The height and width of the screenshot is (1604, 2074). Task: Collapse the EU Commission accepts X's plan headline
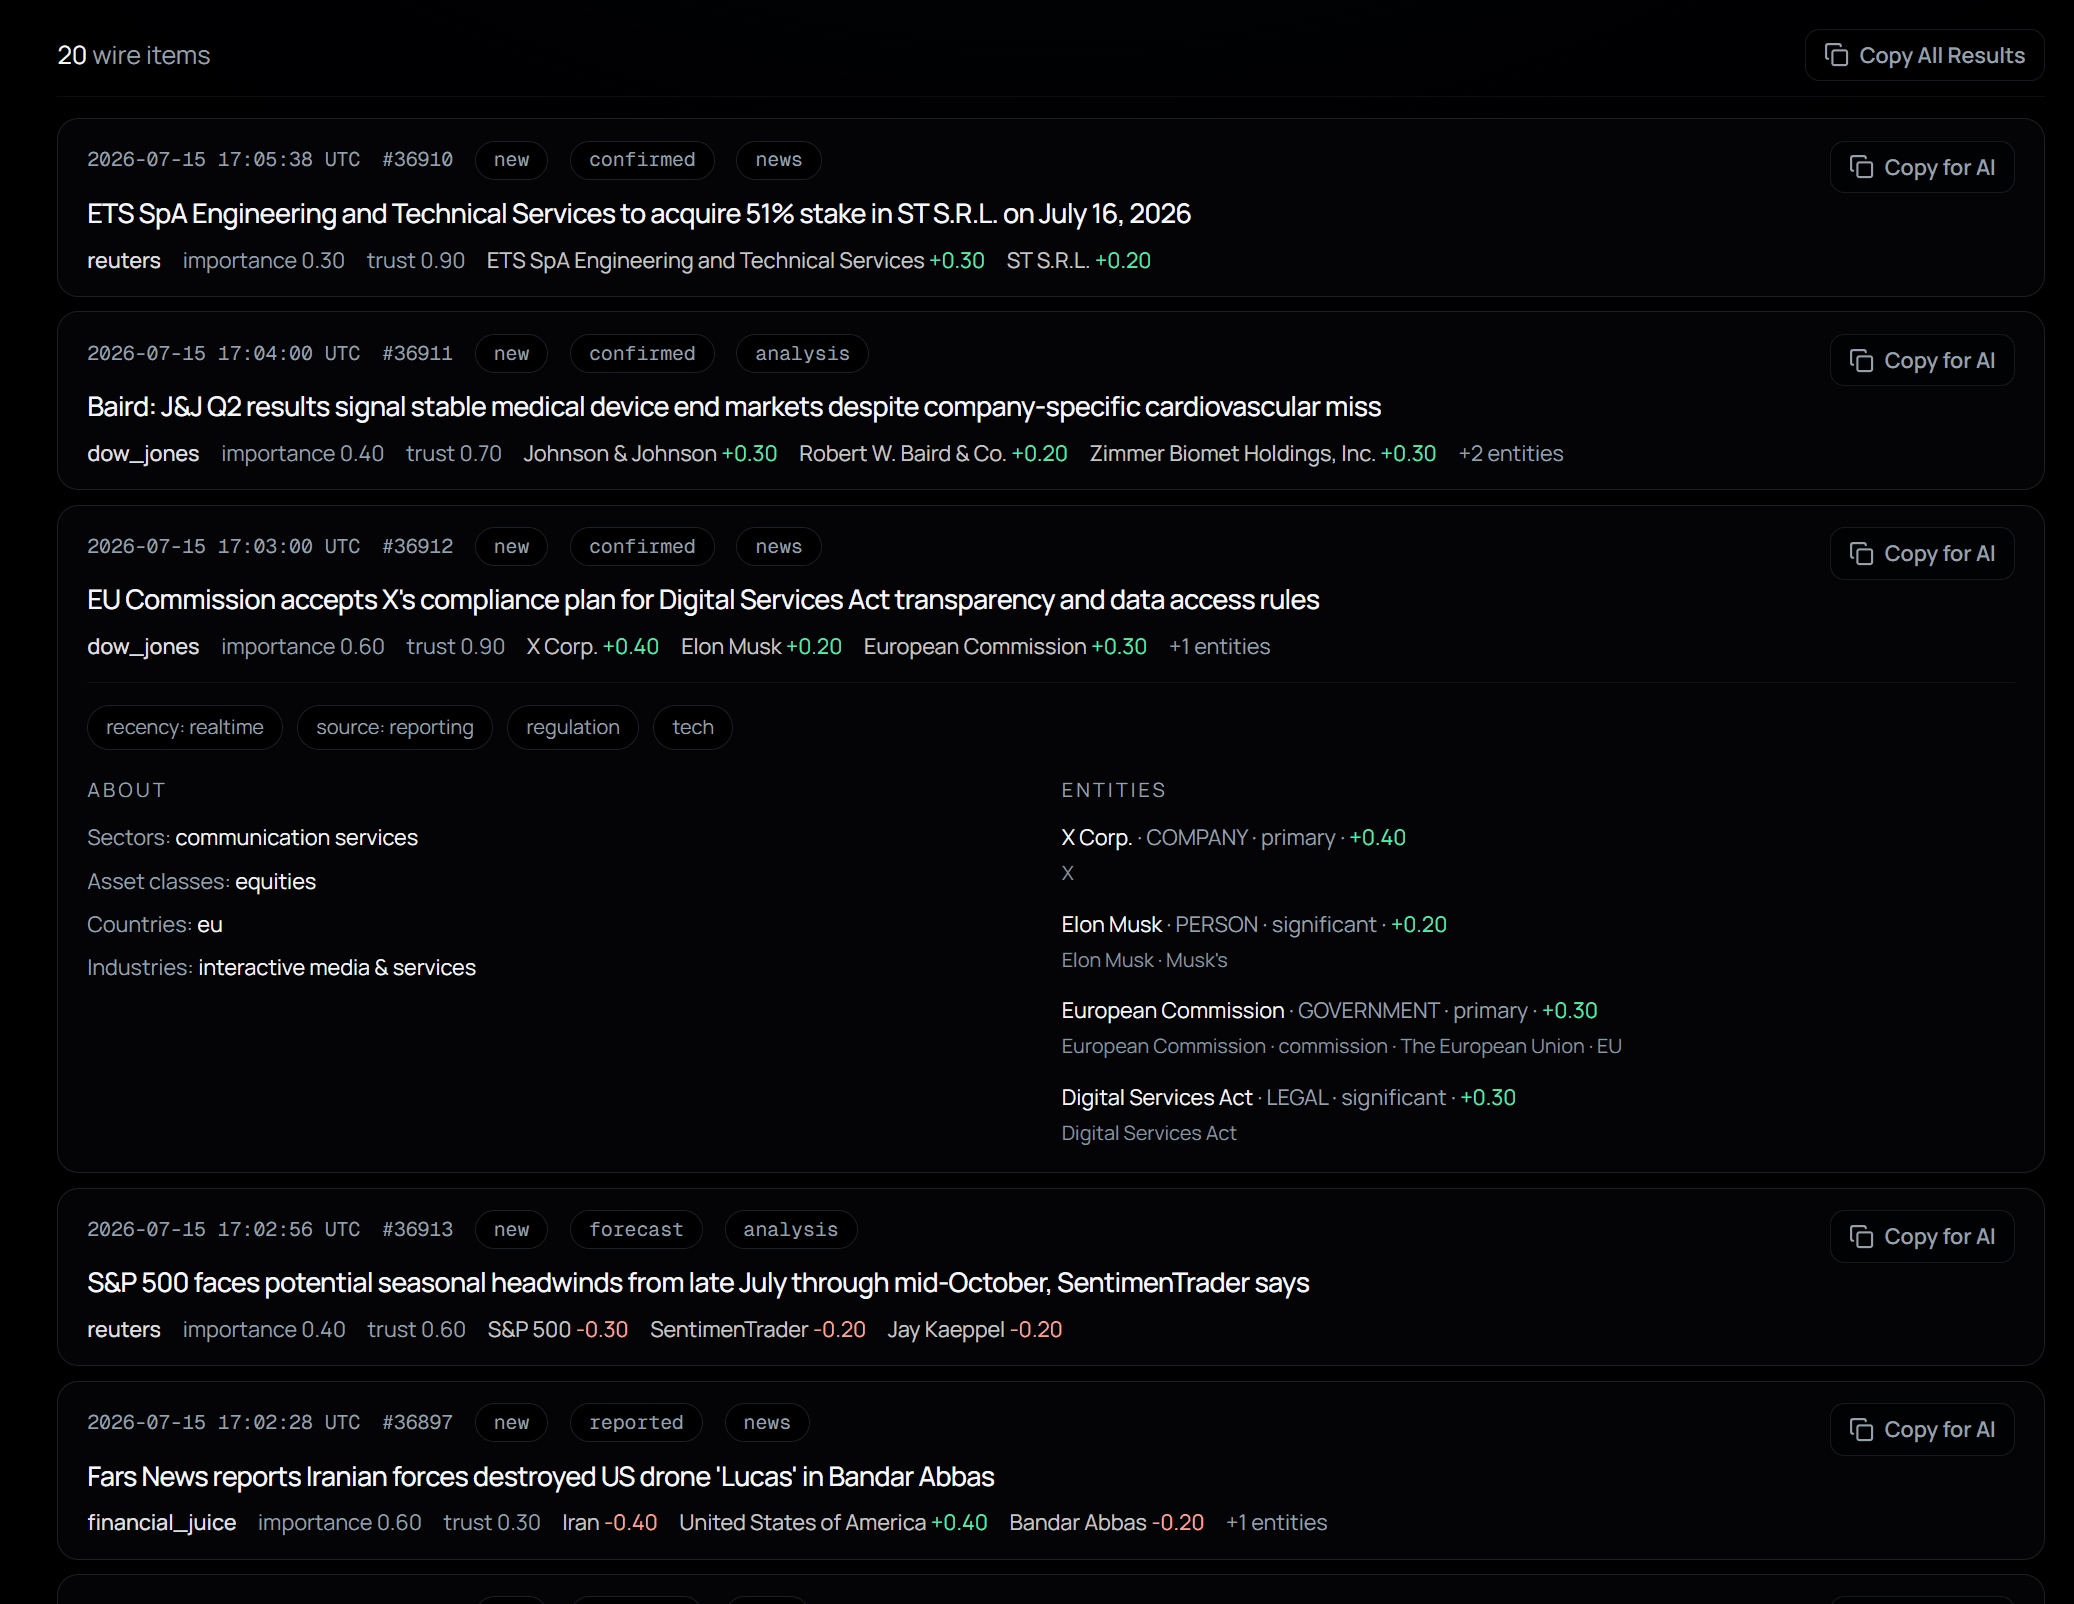click(x=703, y=599)
